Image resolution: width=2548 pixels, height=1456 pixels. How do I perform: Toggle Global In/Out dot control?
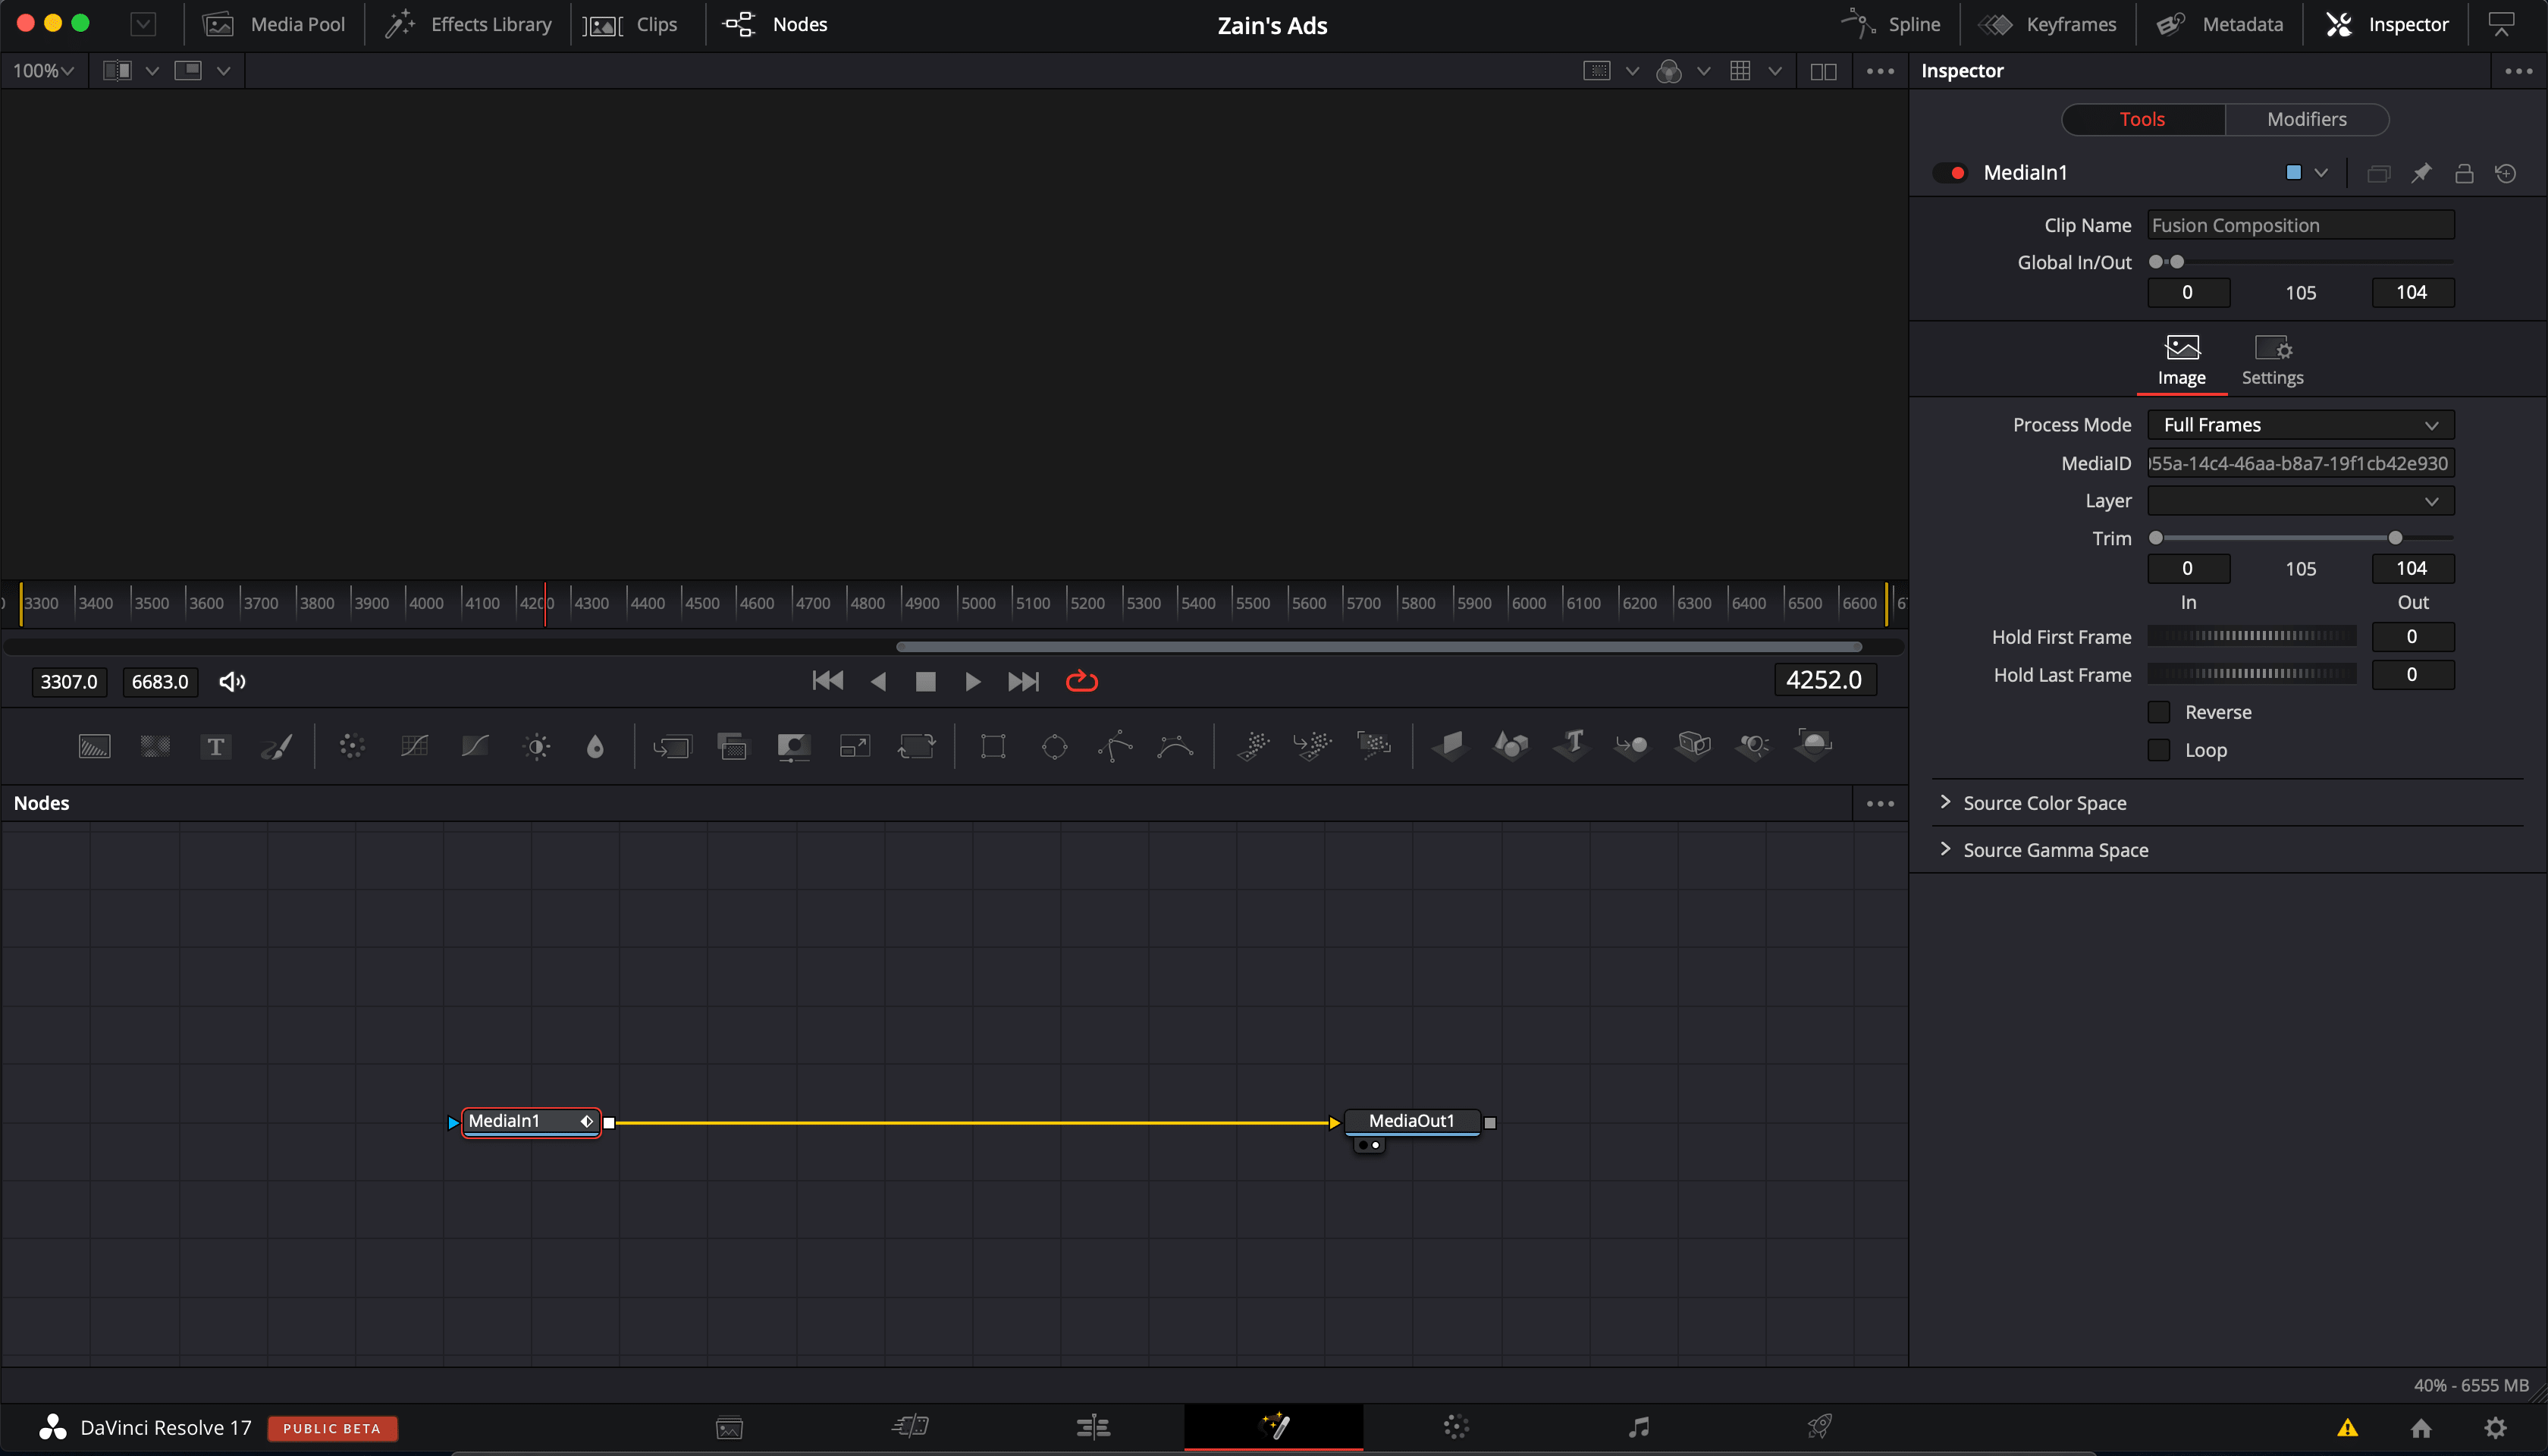[x=2168, y=261]
